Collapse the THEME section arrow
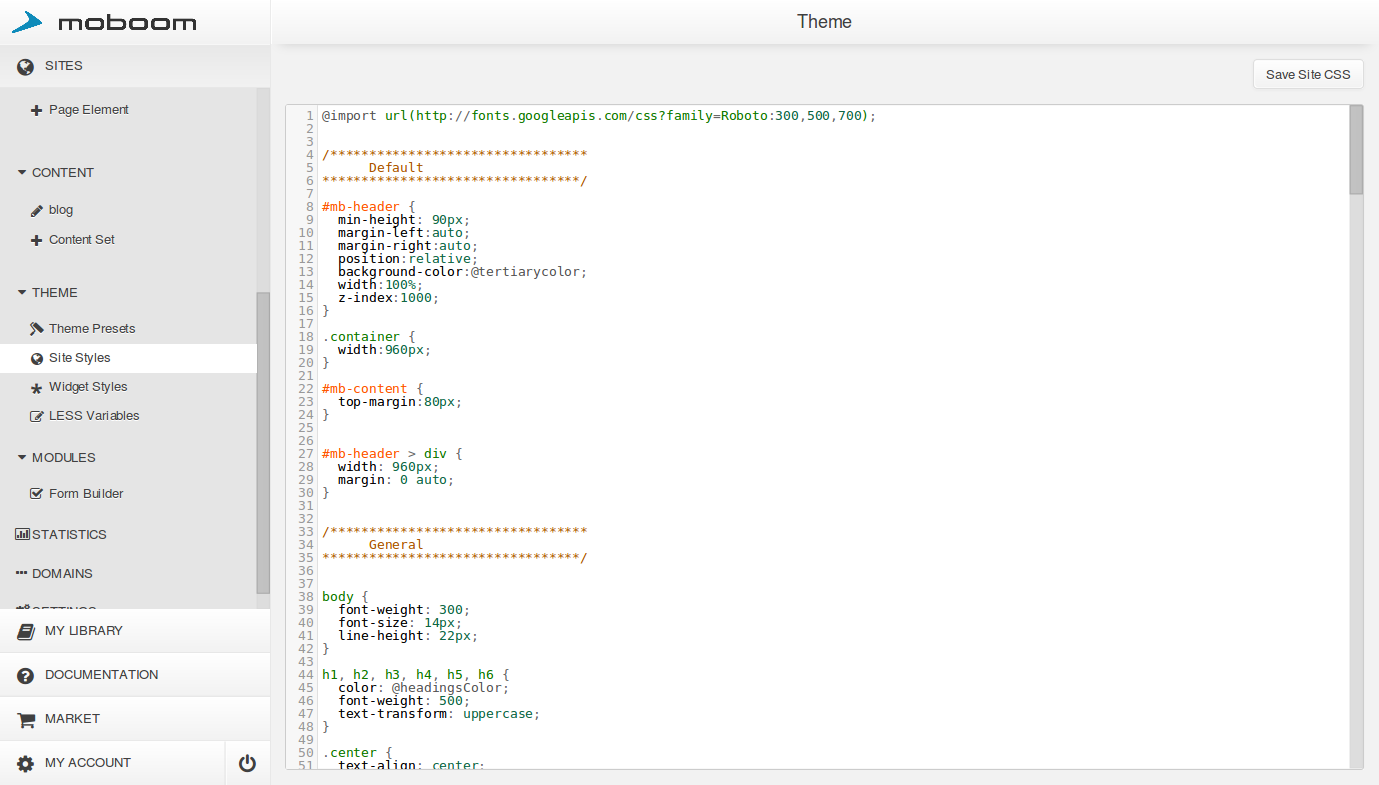 [22, 293]
